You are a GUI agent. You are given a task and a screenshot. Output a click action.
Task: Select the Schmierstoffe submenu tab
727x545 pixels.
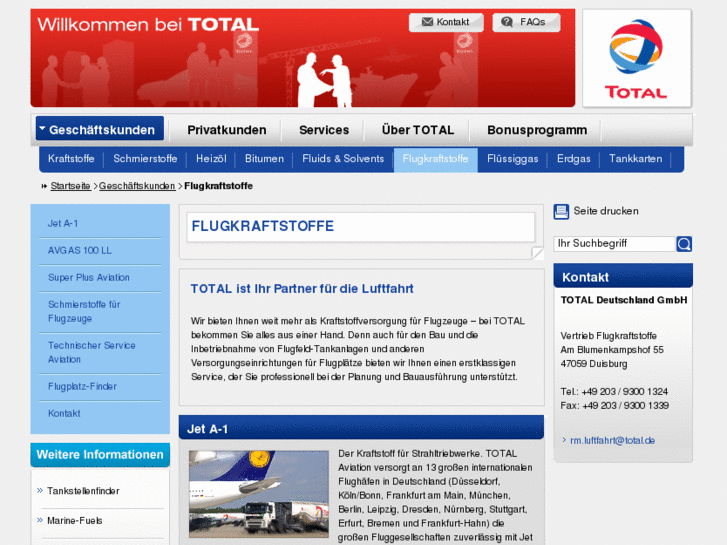(145, 159)
